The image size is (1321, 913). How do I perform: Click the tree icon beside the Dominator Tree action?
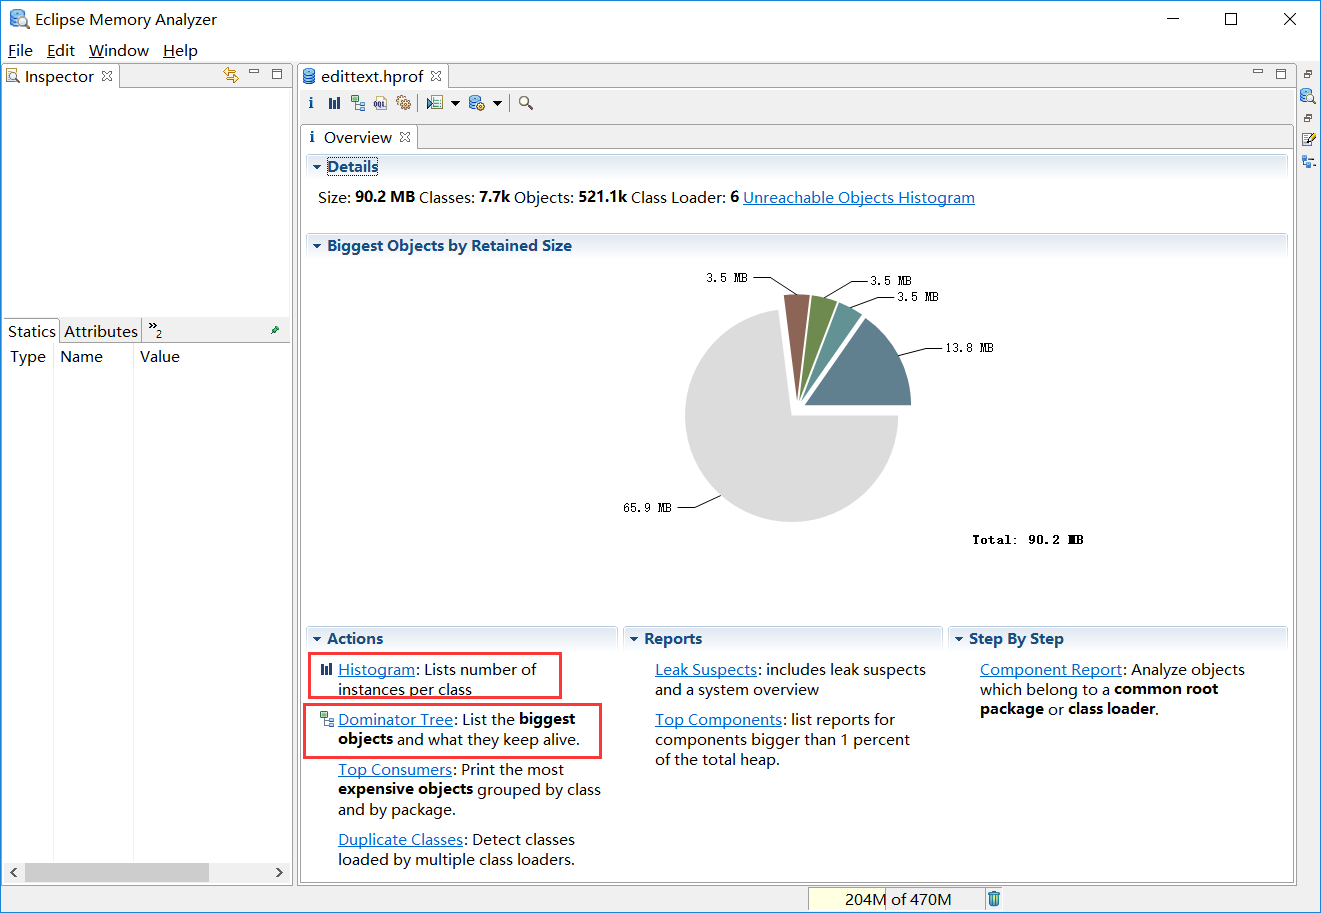click(327, 718)
